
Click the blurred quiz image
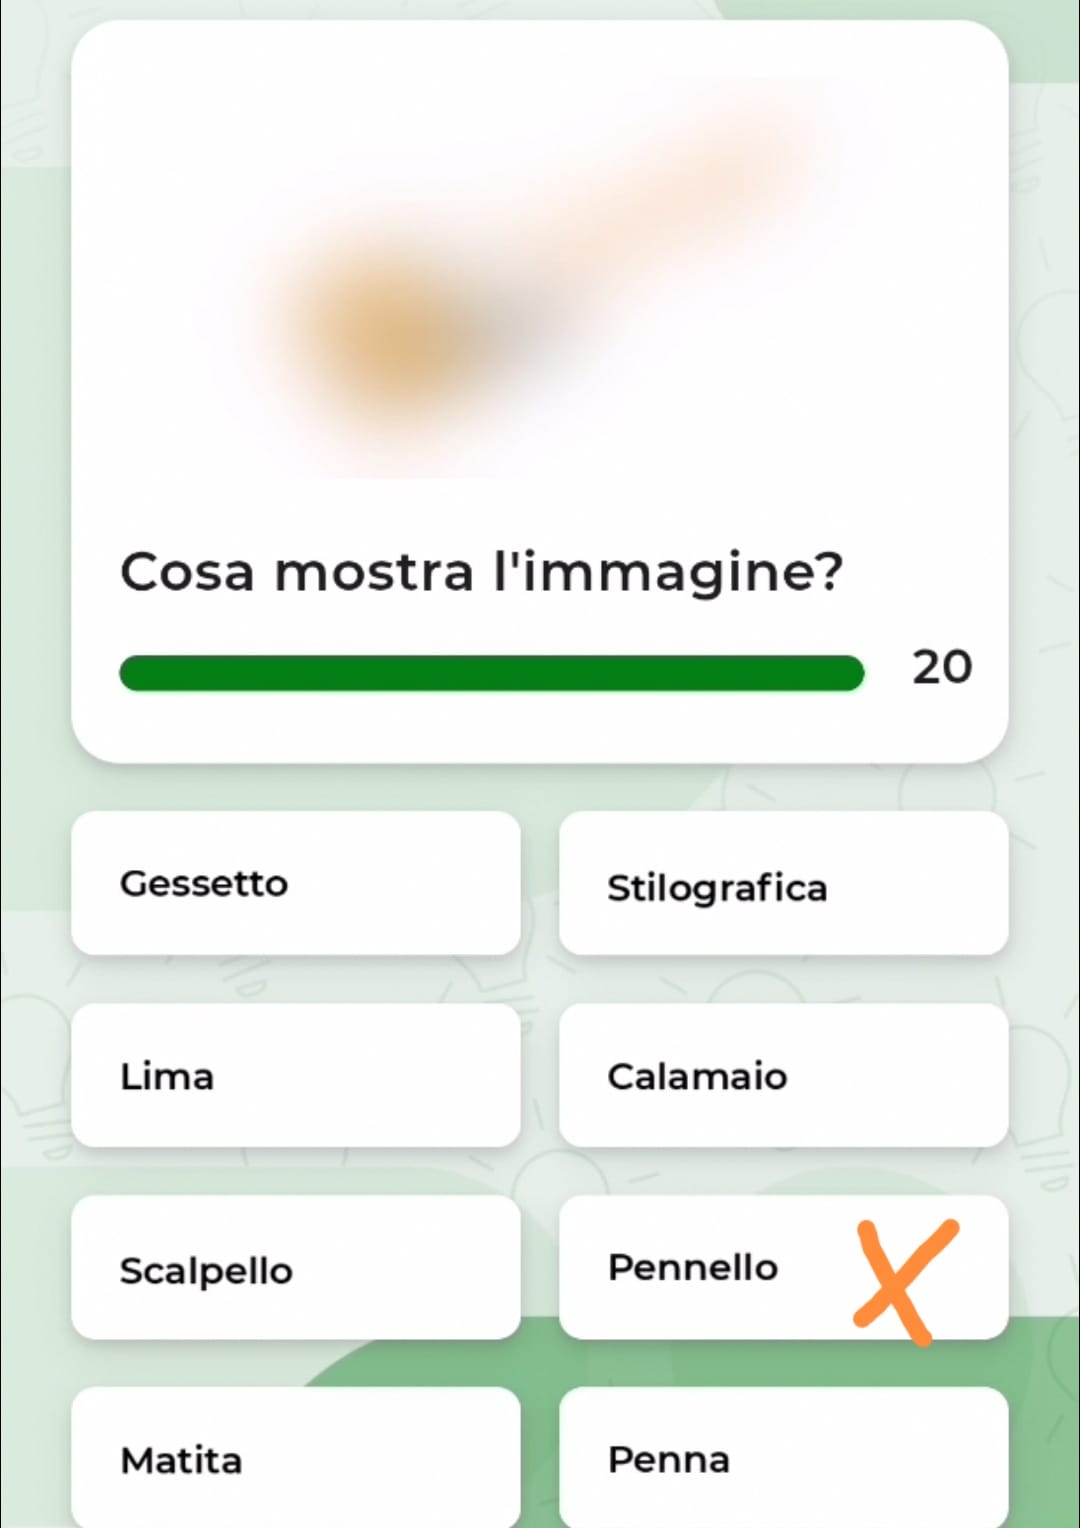(x=540, y=280)
